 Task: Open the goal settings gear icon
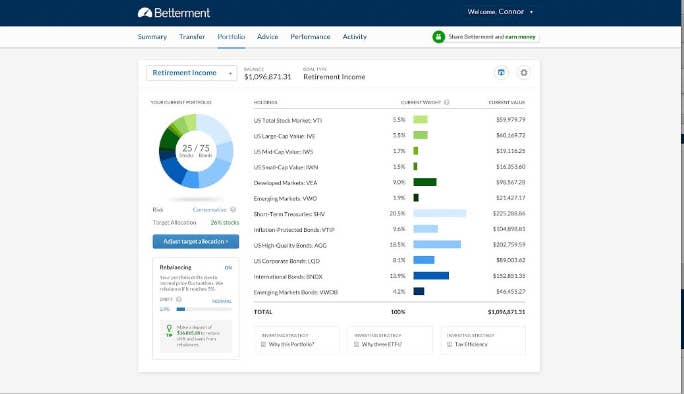point(523,73)
